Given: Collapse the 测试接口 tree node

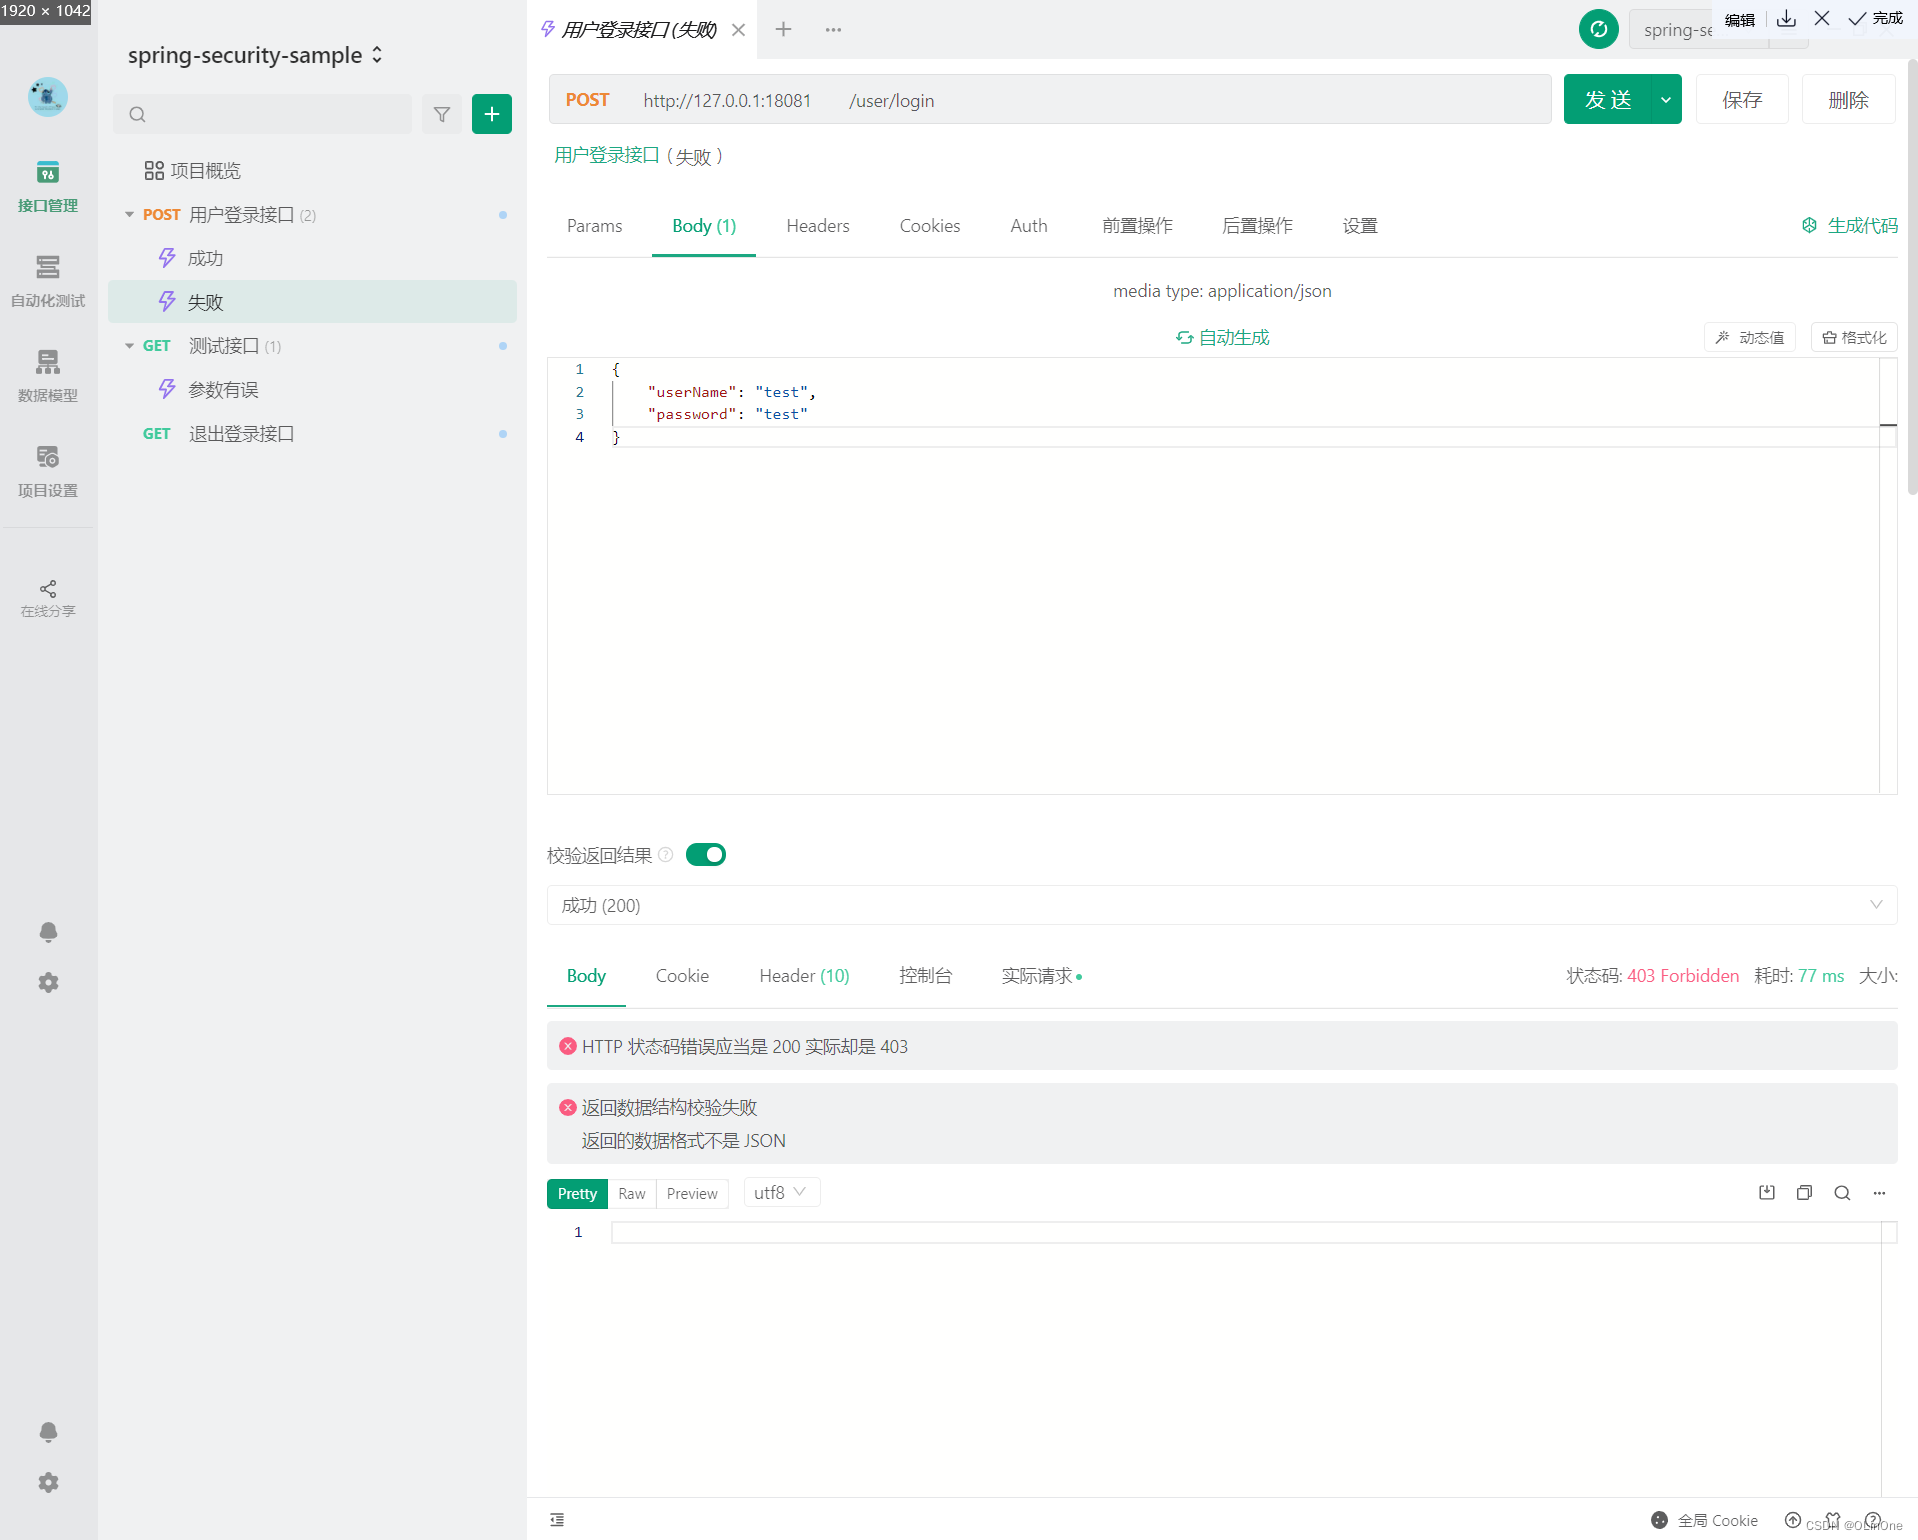Looking at the screenshot, I should [129, 346].
